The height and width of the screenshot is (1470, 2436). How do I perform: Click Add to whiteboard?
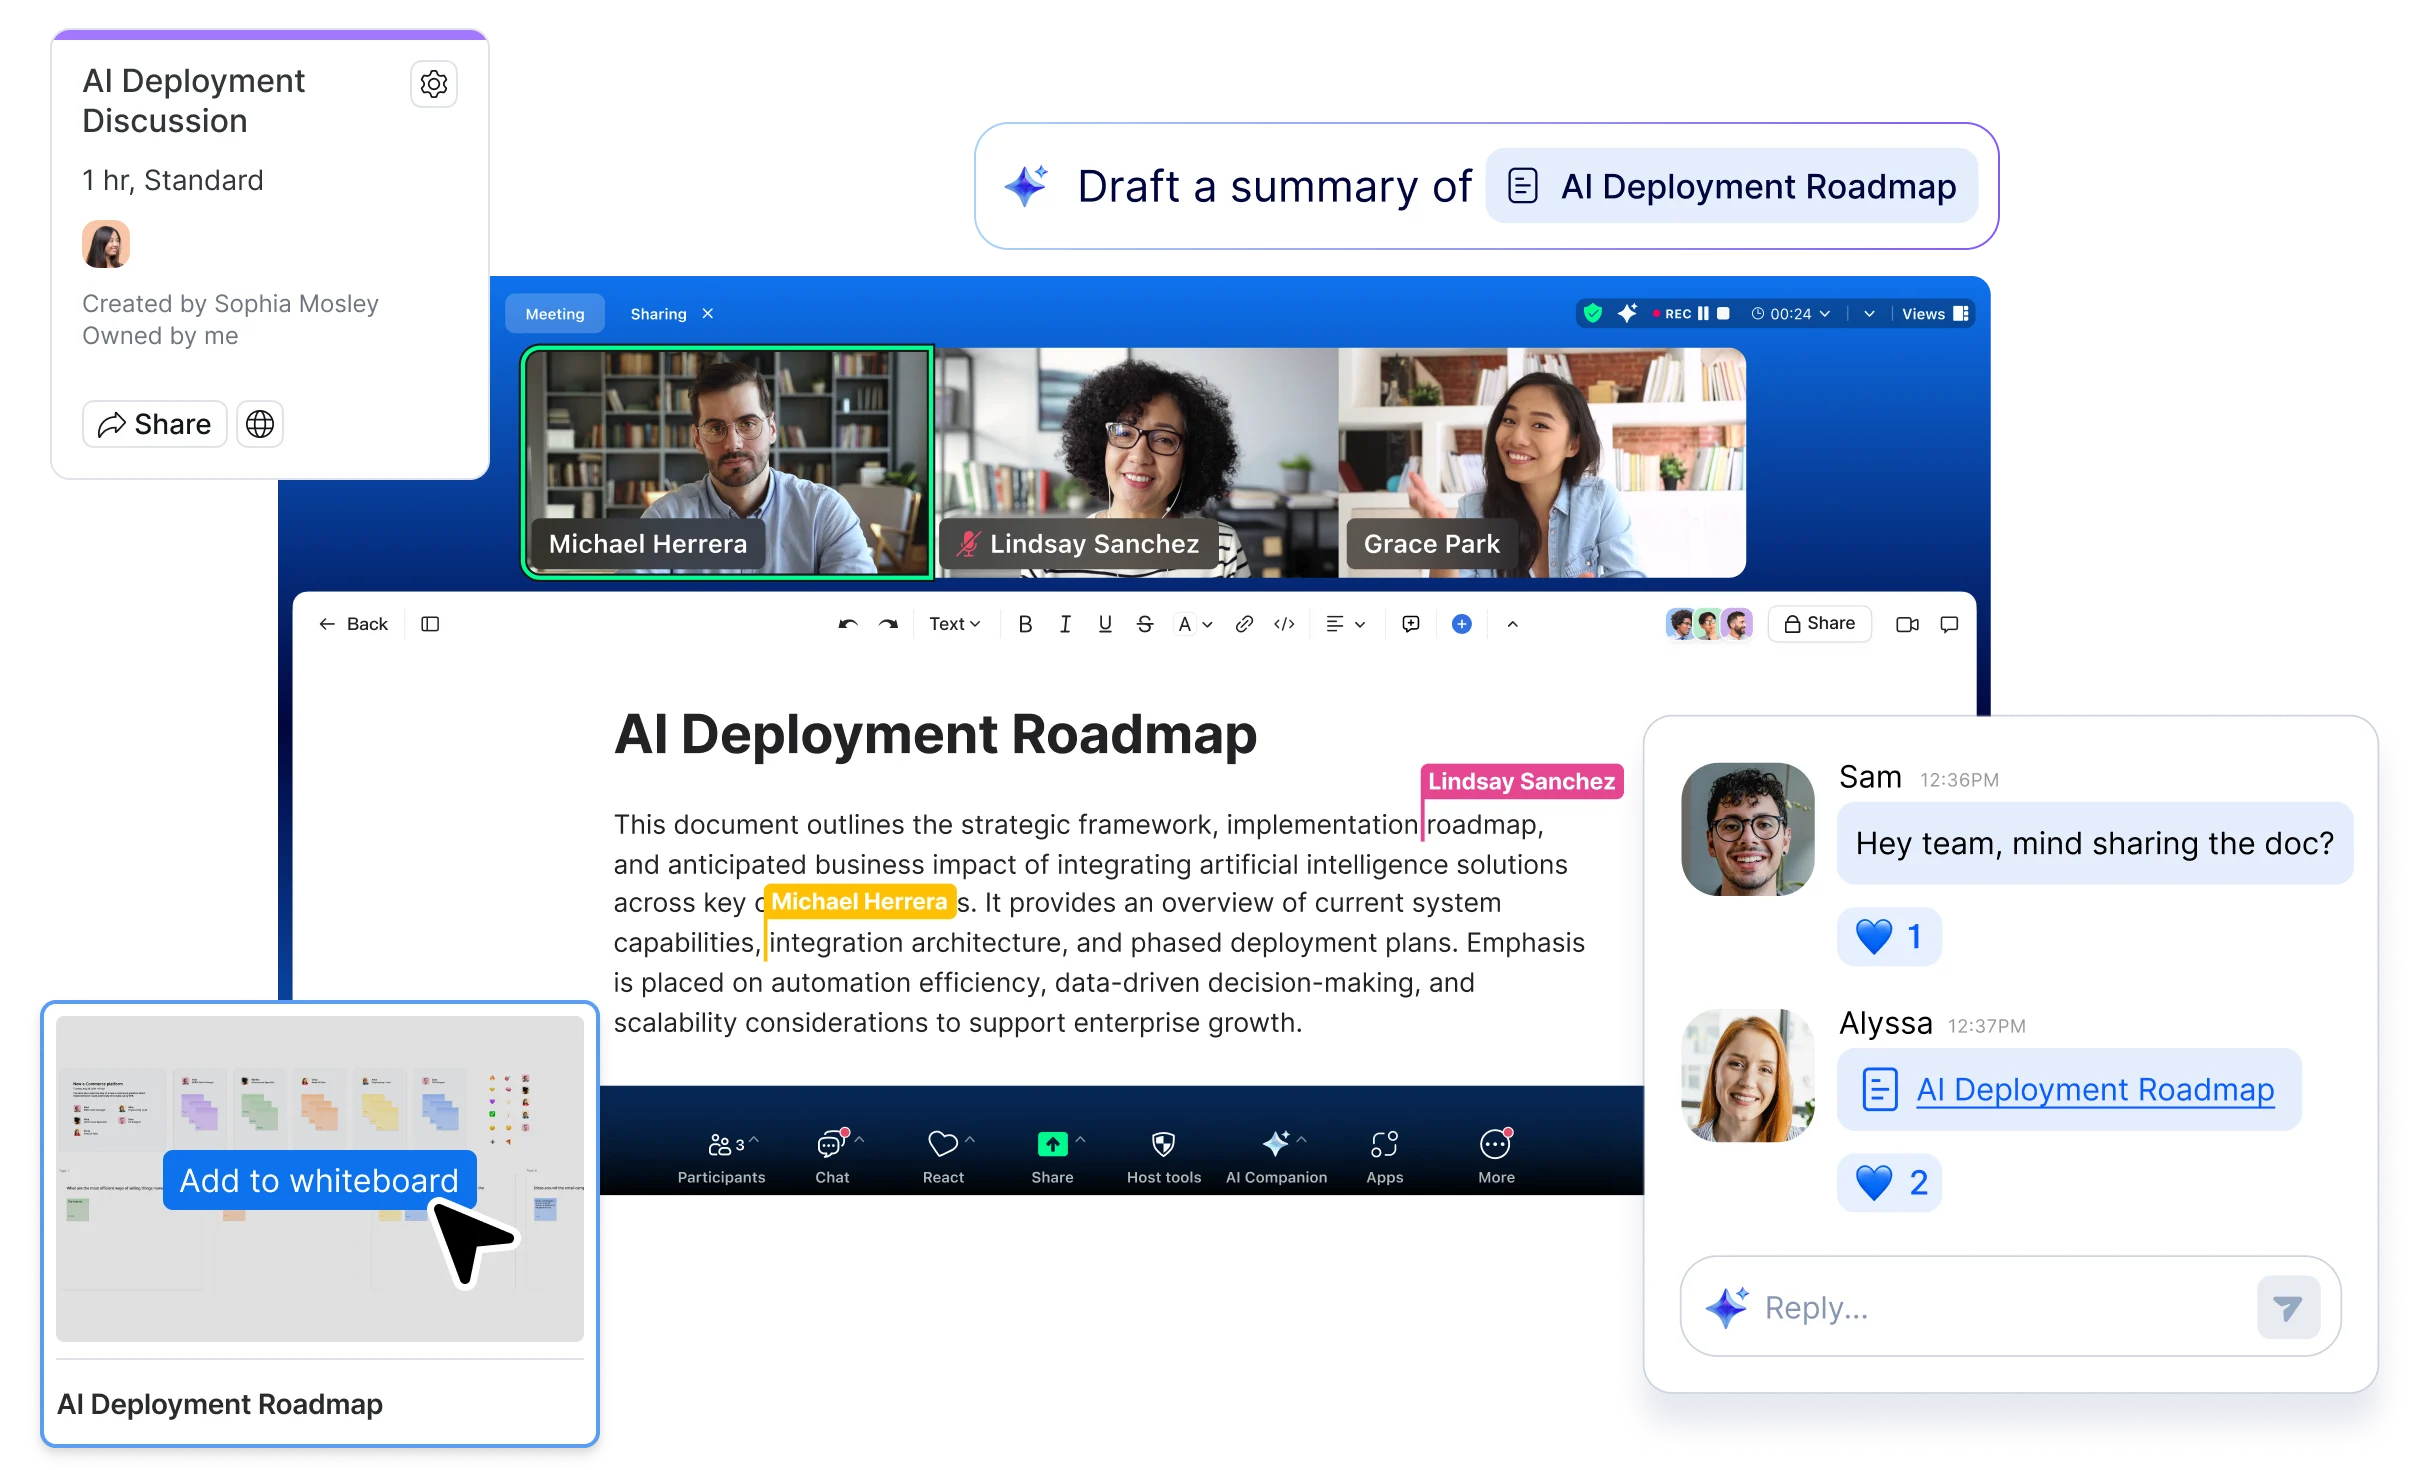pos(319,1180)
